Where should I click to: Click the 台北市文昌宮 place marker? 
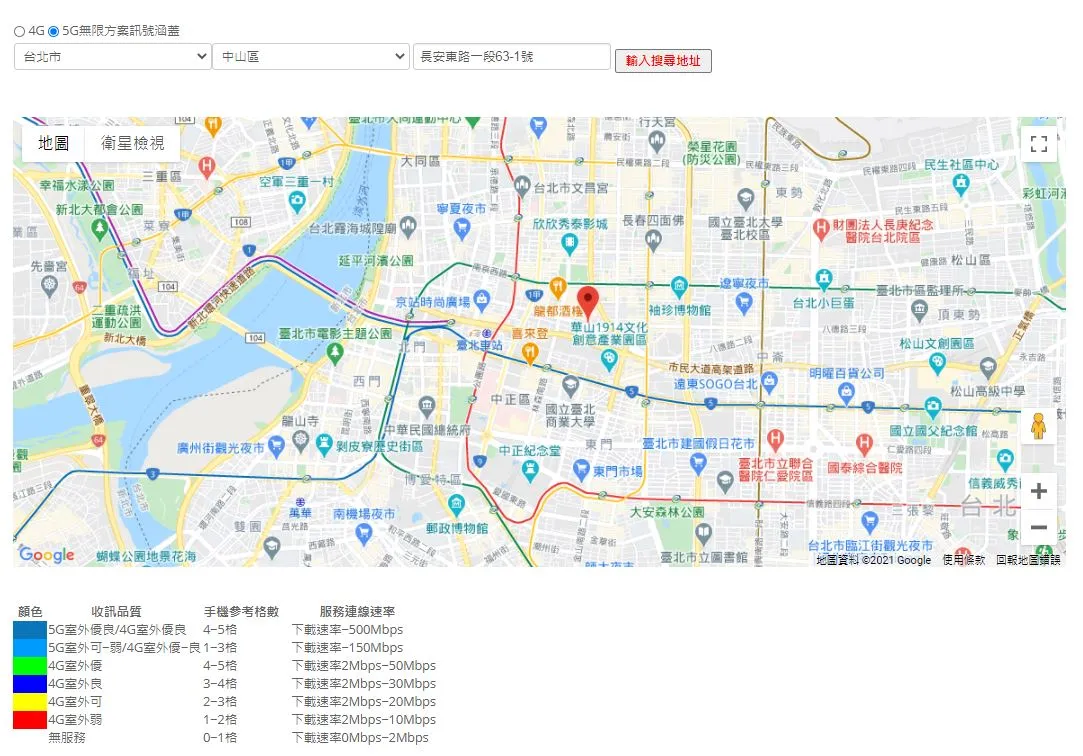[x=523, y=186]
